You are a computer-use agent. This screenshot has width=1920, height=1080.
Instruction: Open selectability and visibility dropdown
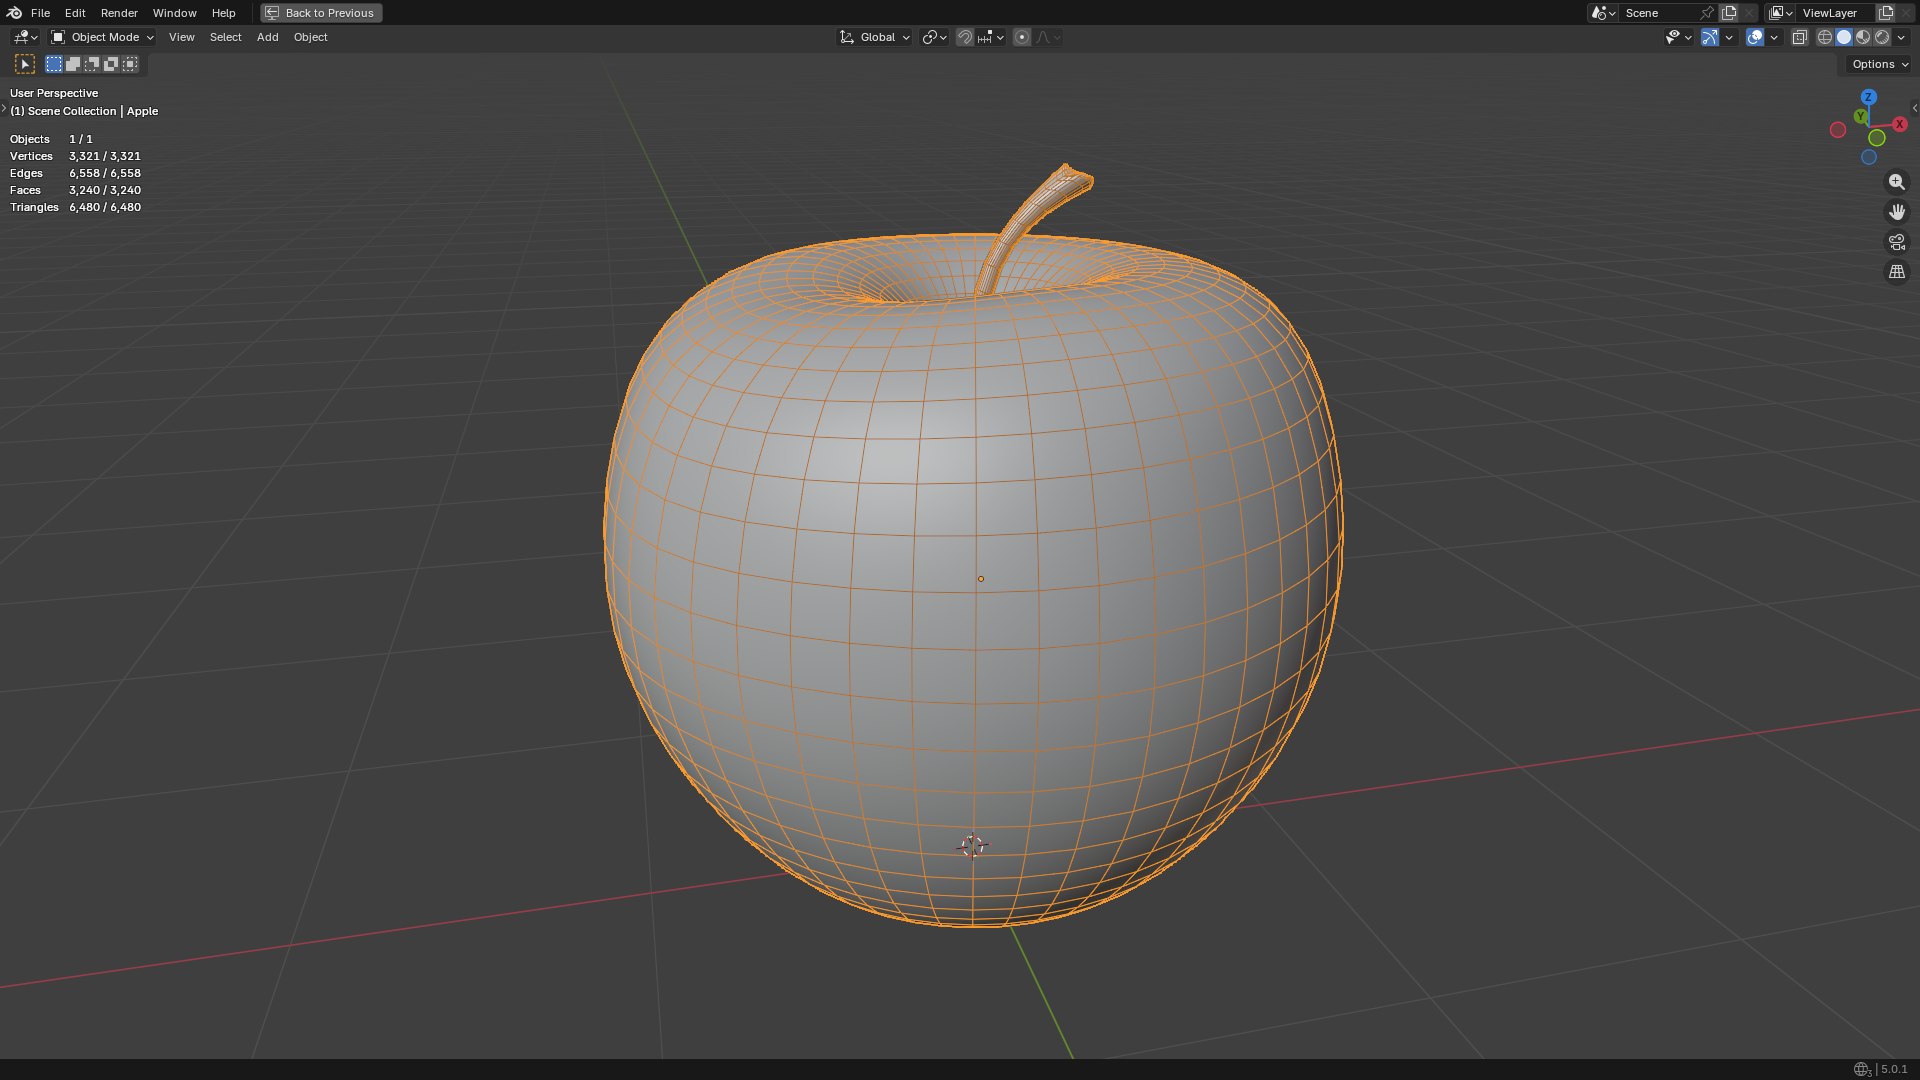(x=1678, y=37)
